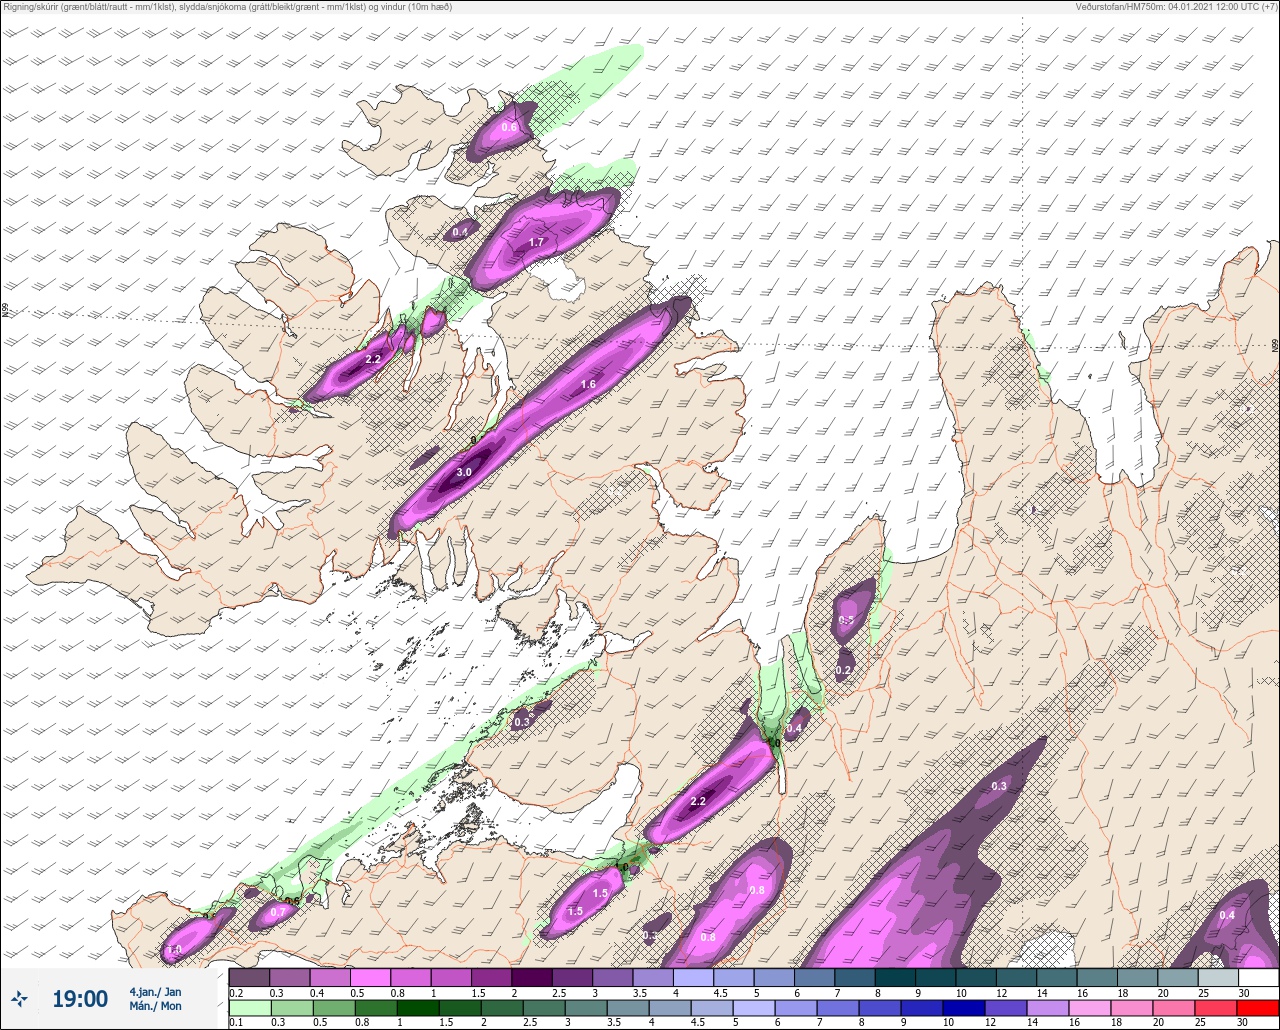Click the 0.4 value left of 1.7
Image resolution: width=1280 pixels, height=1030 pixels.
tap(460, 232)
